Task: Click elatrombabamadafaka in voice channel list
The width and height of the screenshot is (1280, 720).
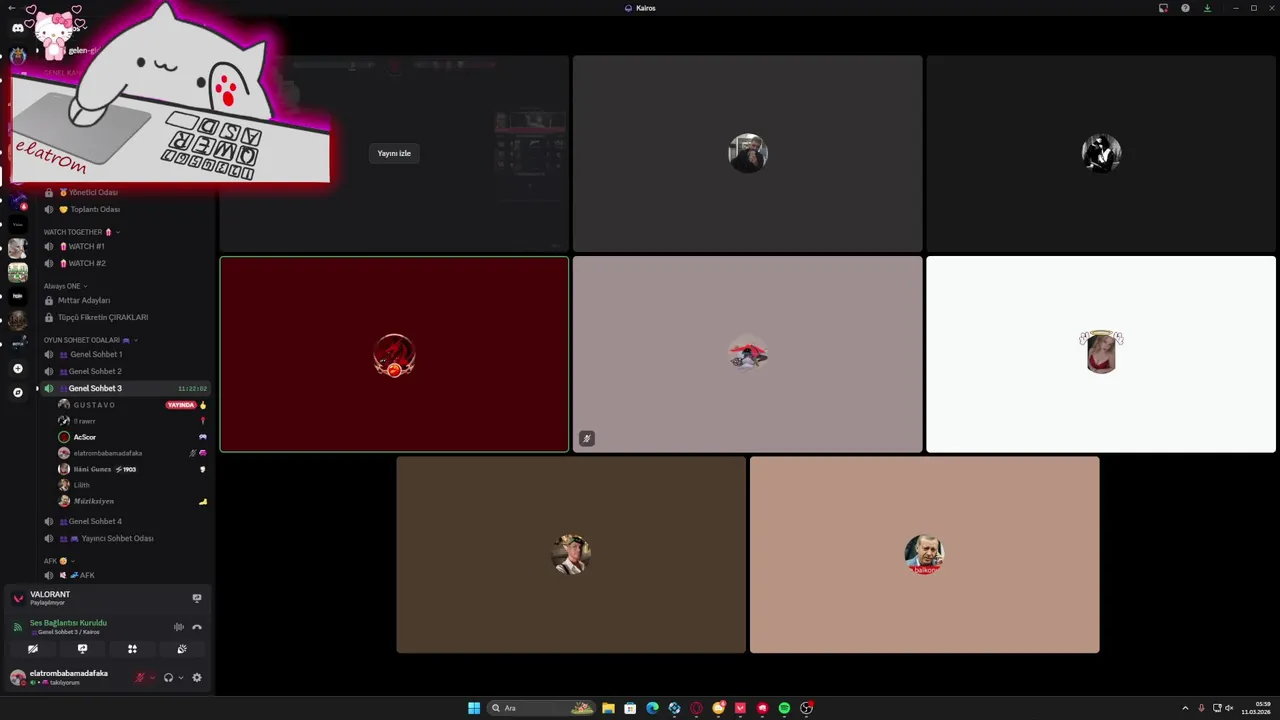Action: pyautogui.click(x=108, y=453)
